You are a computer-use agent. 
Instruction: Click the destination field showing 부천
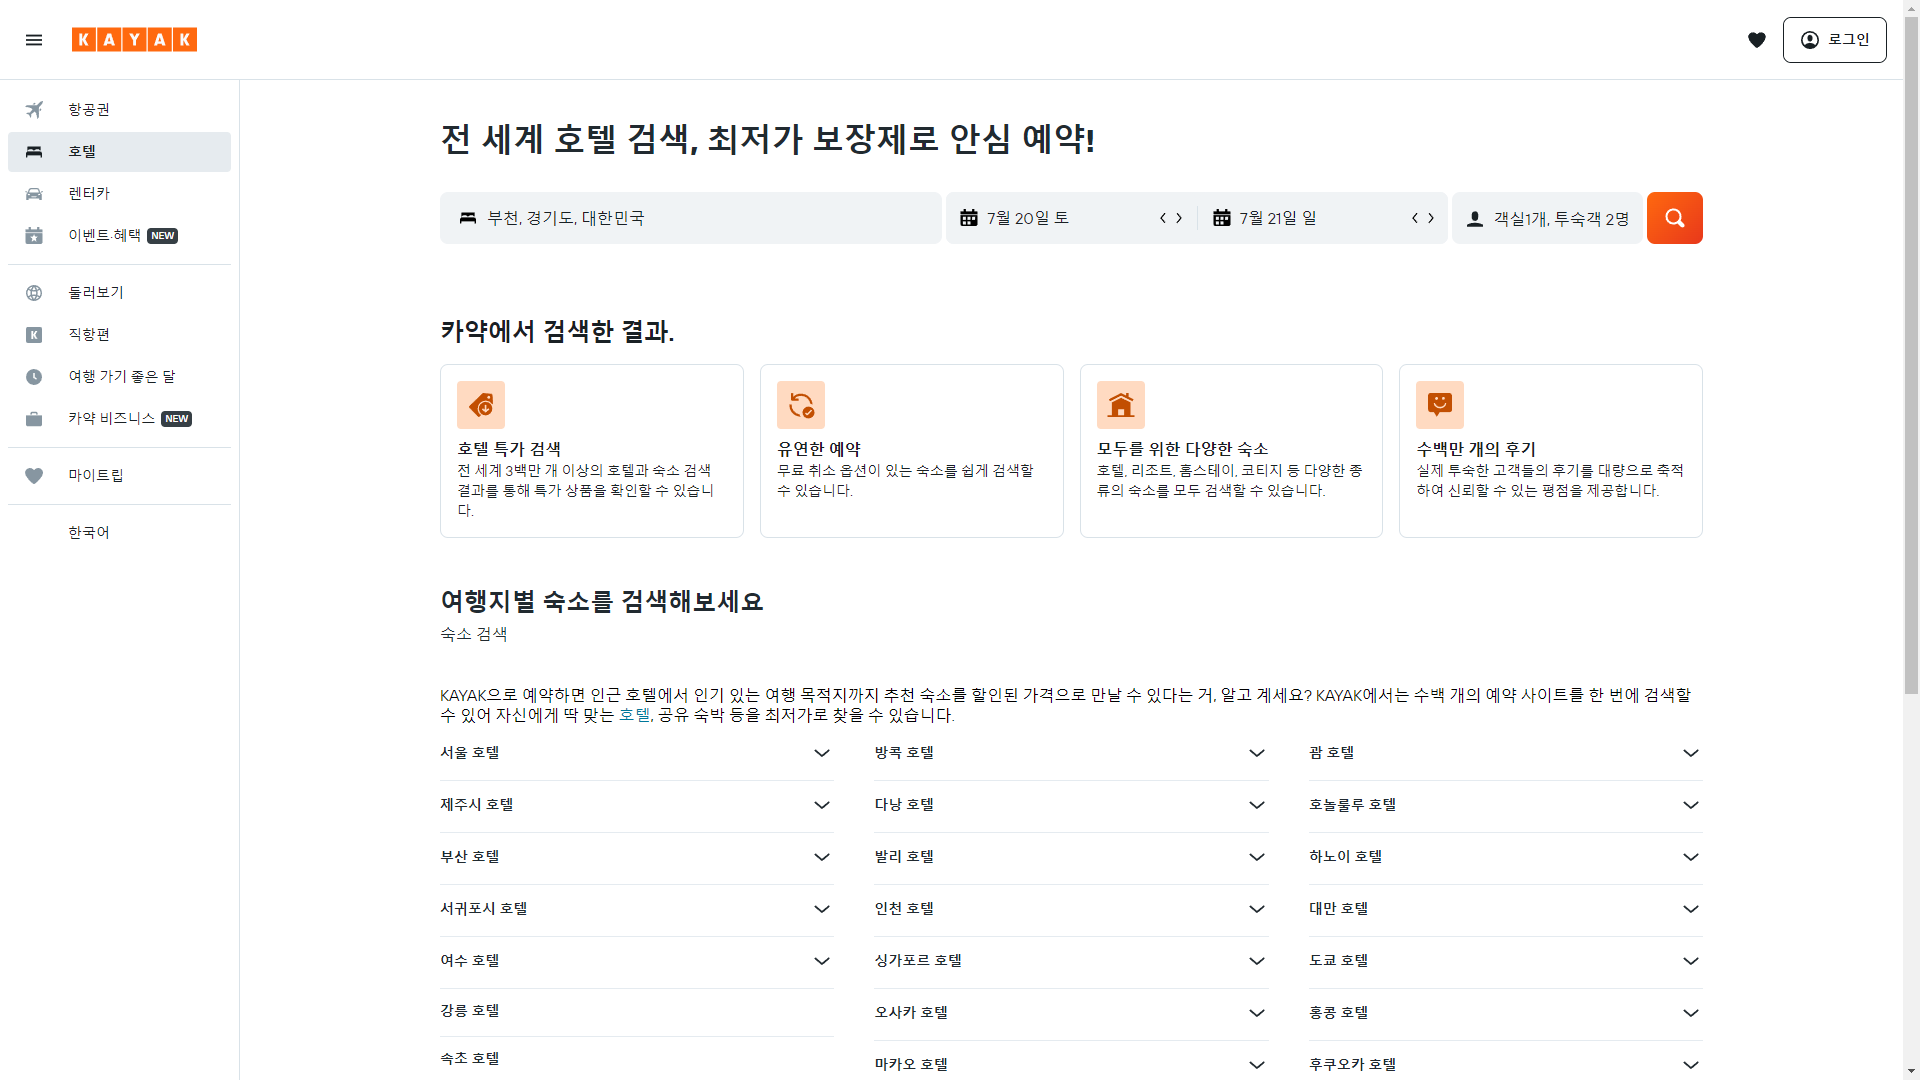(690, 218)
